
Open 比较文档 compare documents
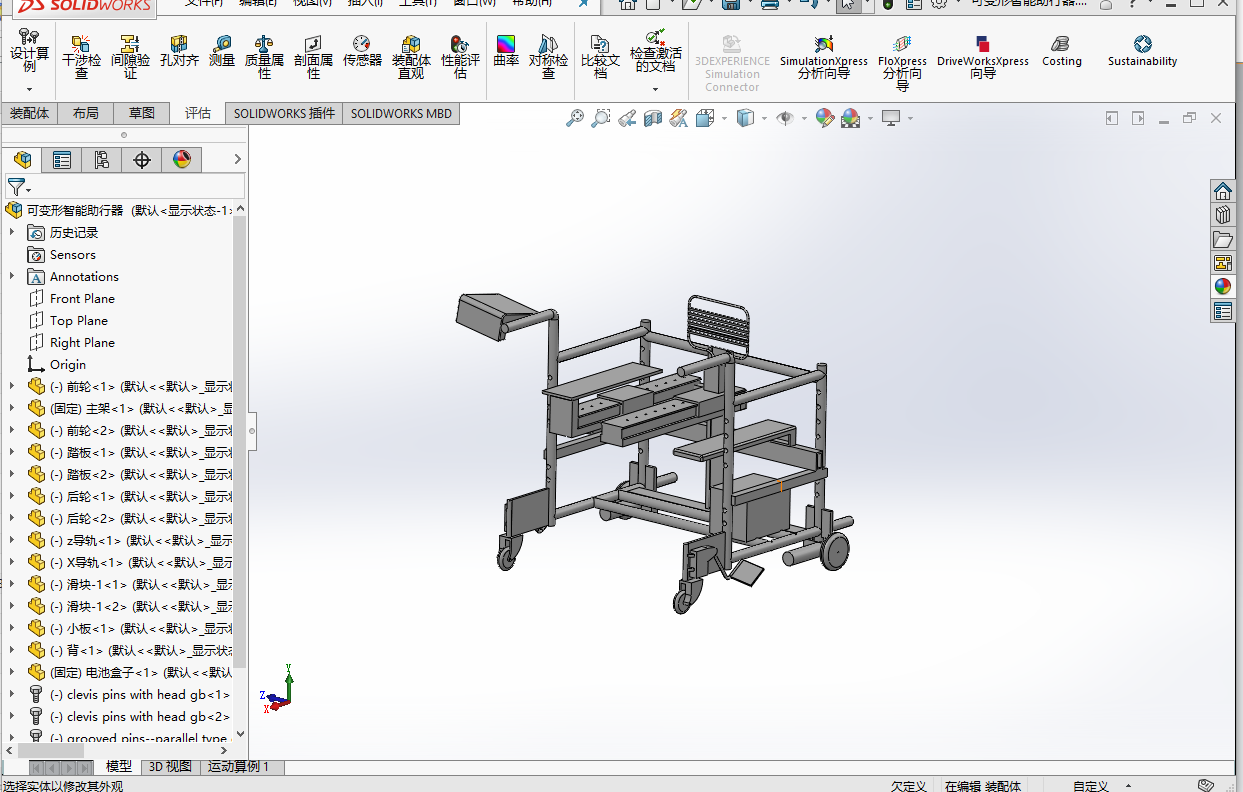click(600, 57)
